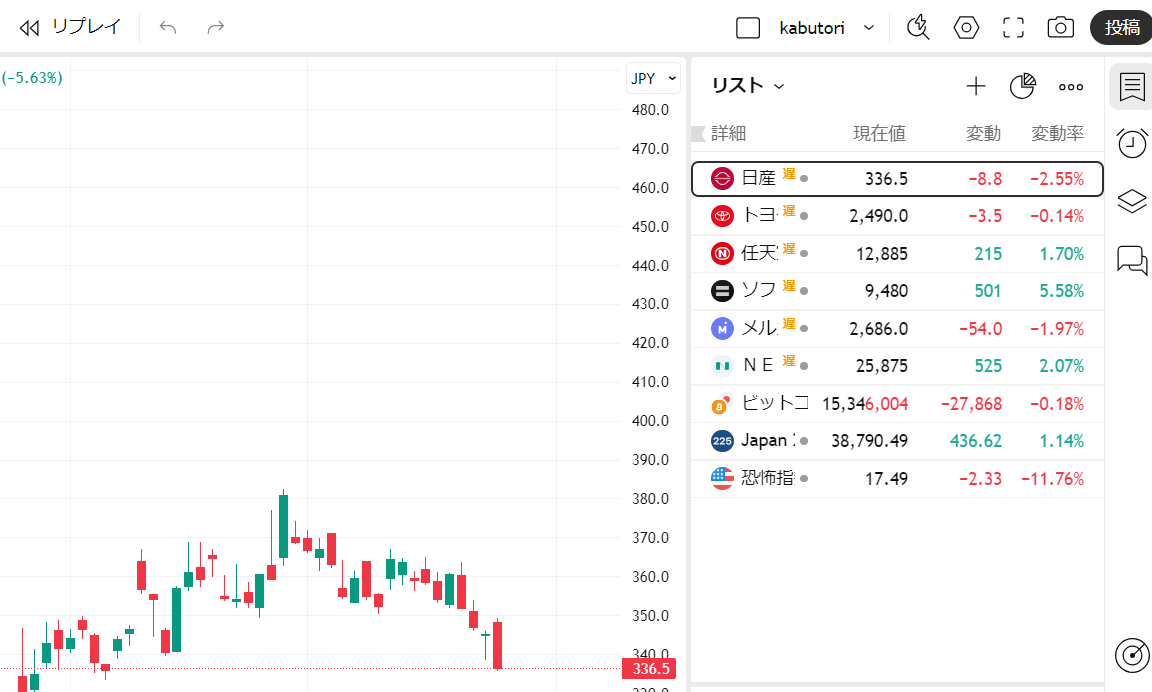Toggle fullscreen mode
The height and width of the screenshot is (692, 1152).
(1013, 28)
